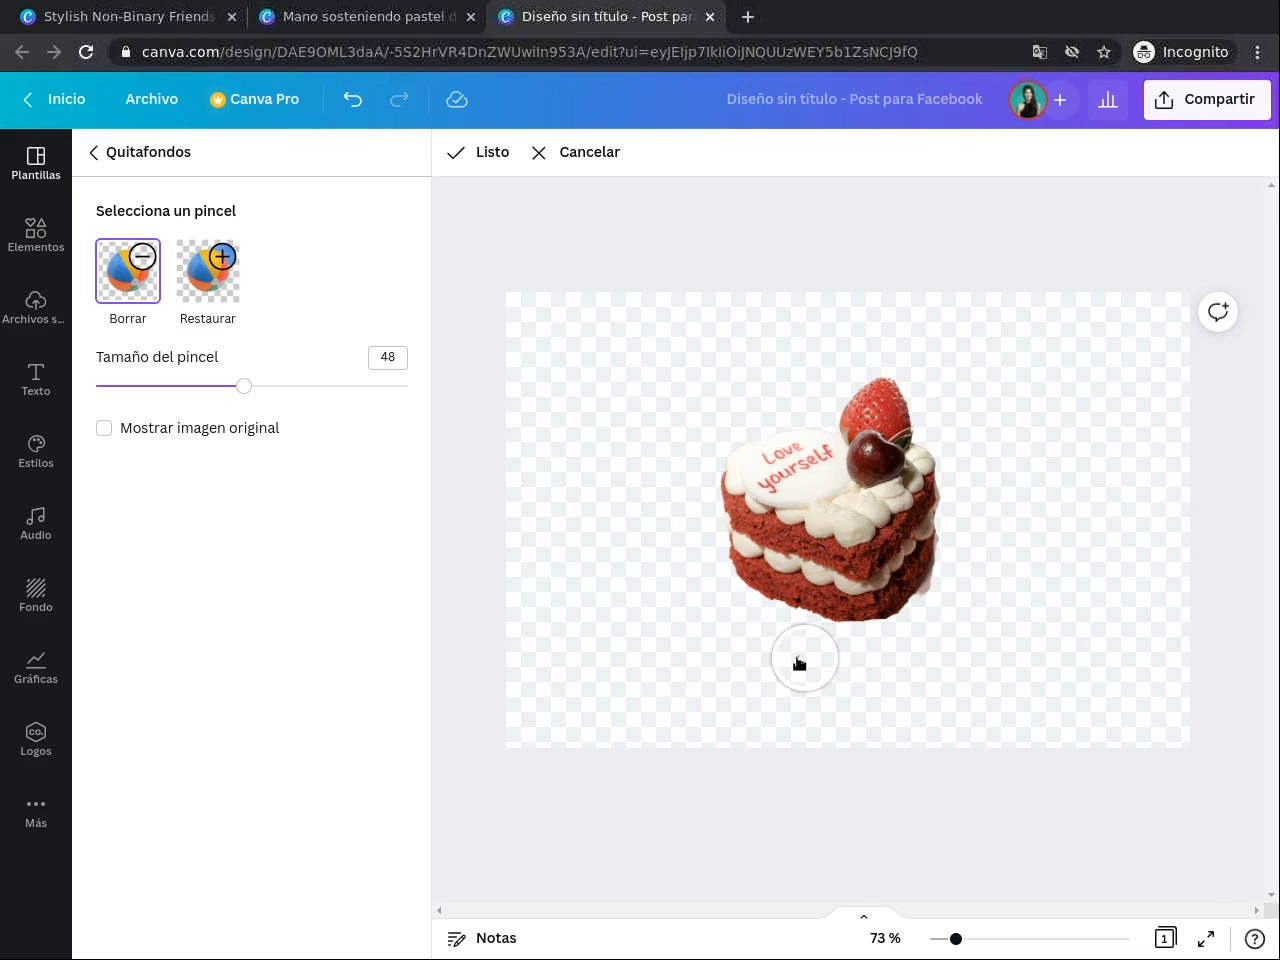Open the design insights chart icon
This screenshot has height=960, width=1280.
click(x=1108, y=99)
